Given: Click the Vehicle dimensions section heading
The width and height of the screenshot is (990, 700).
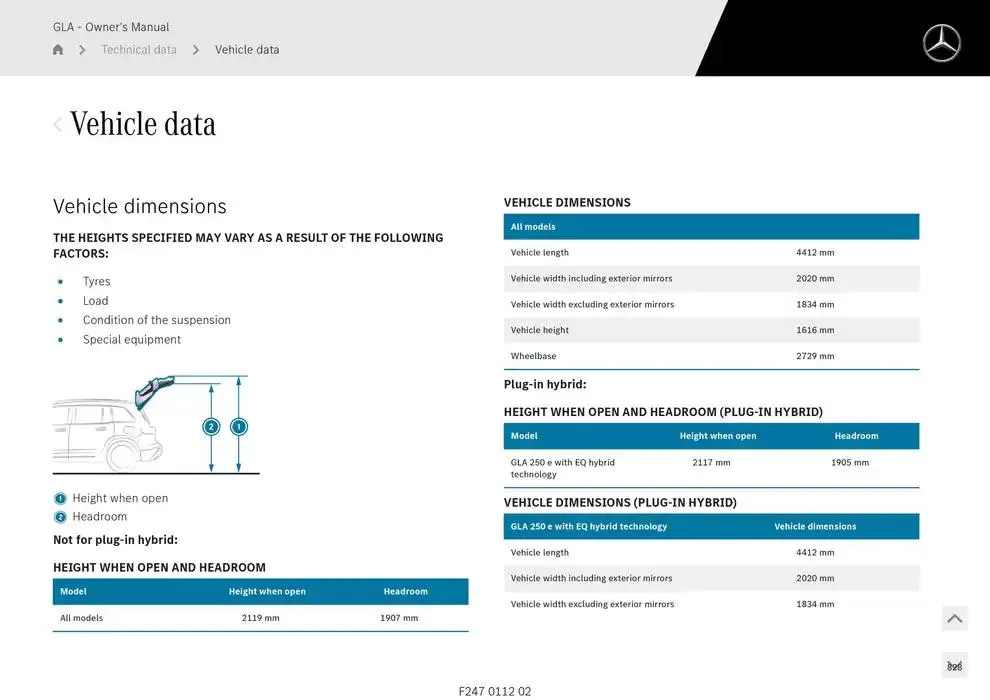Looking at the screenshot, I should click(x=140, y=206).
